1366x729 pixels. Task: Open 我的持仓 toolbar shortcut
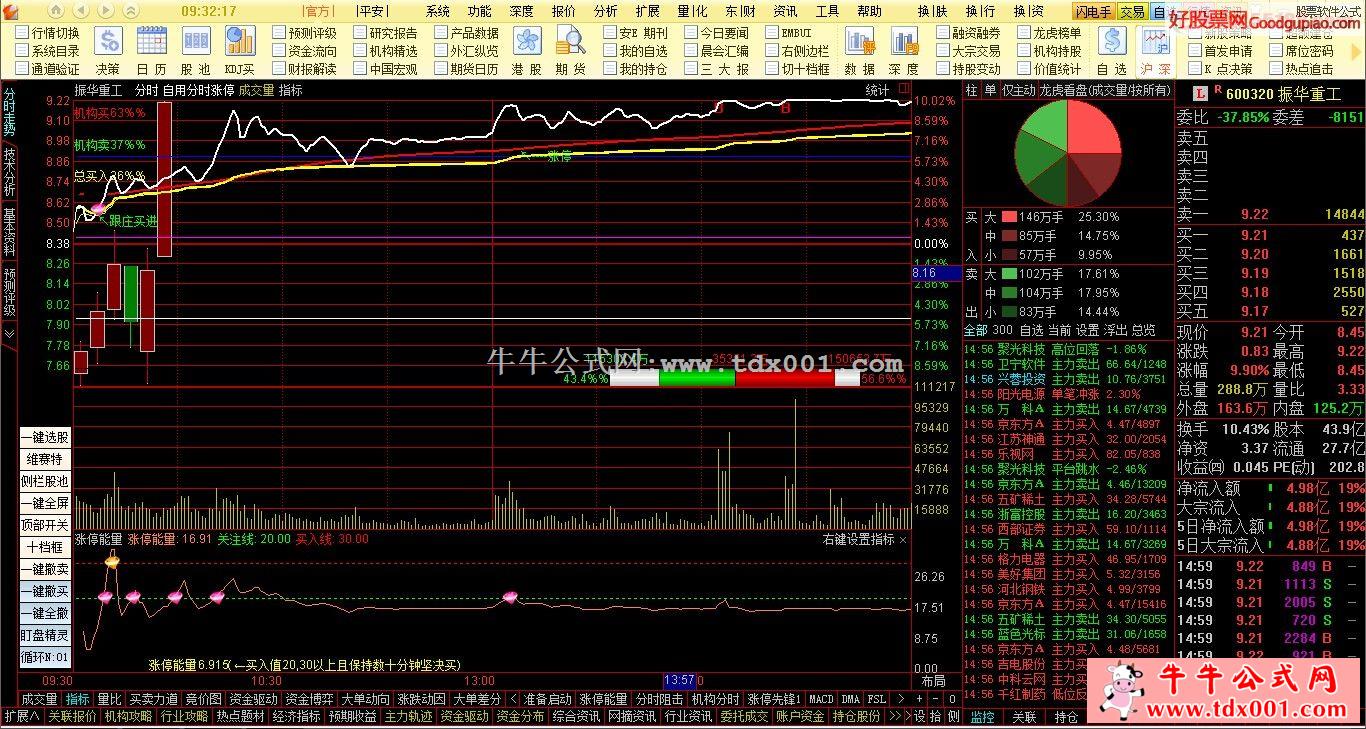tap(634, 69)
